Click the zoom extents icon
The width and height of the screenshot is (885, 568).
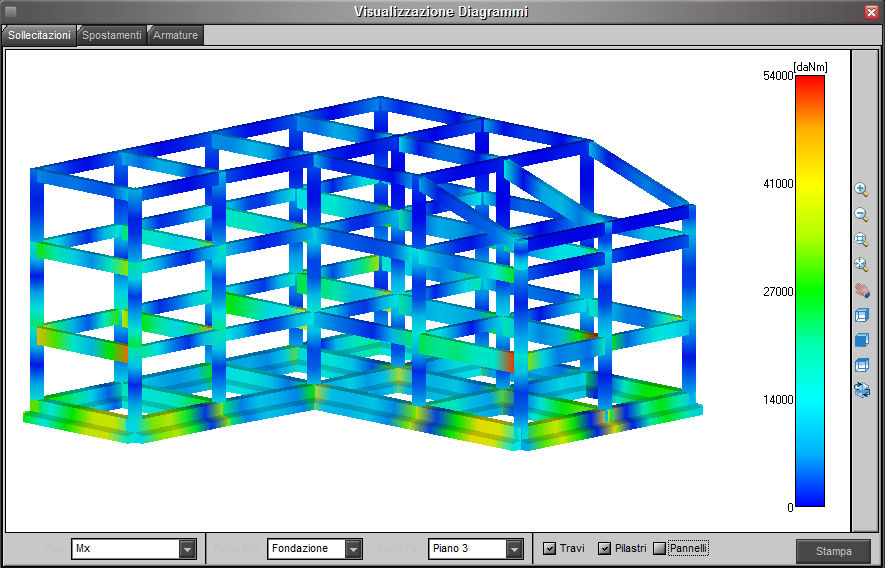[861, 265]
